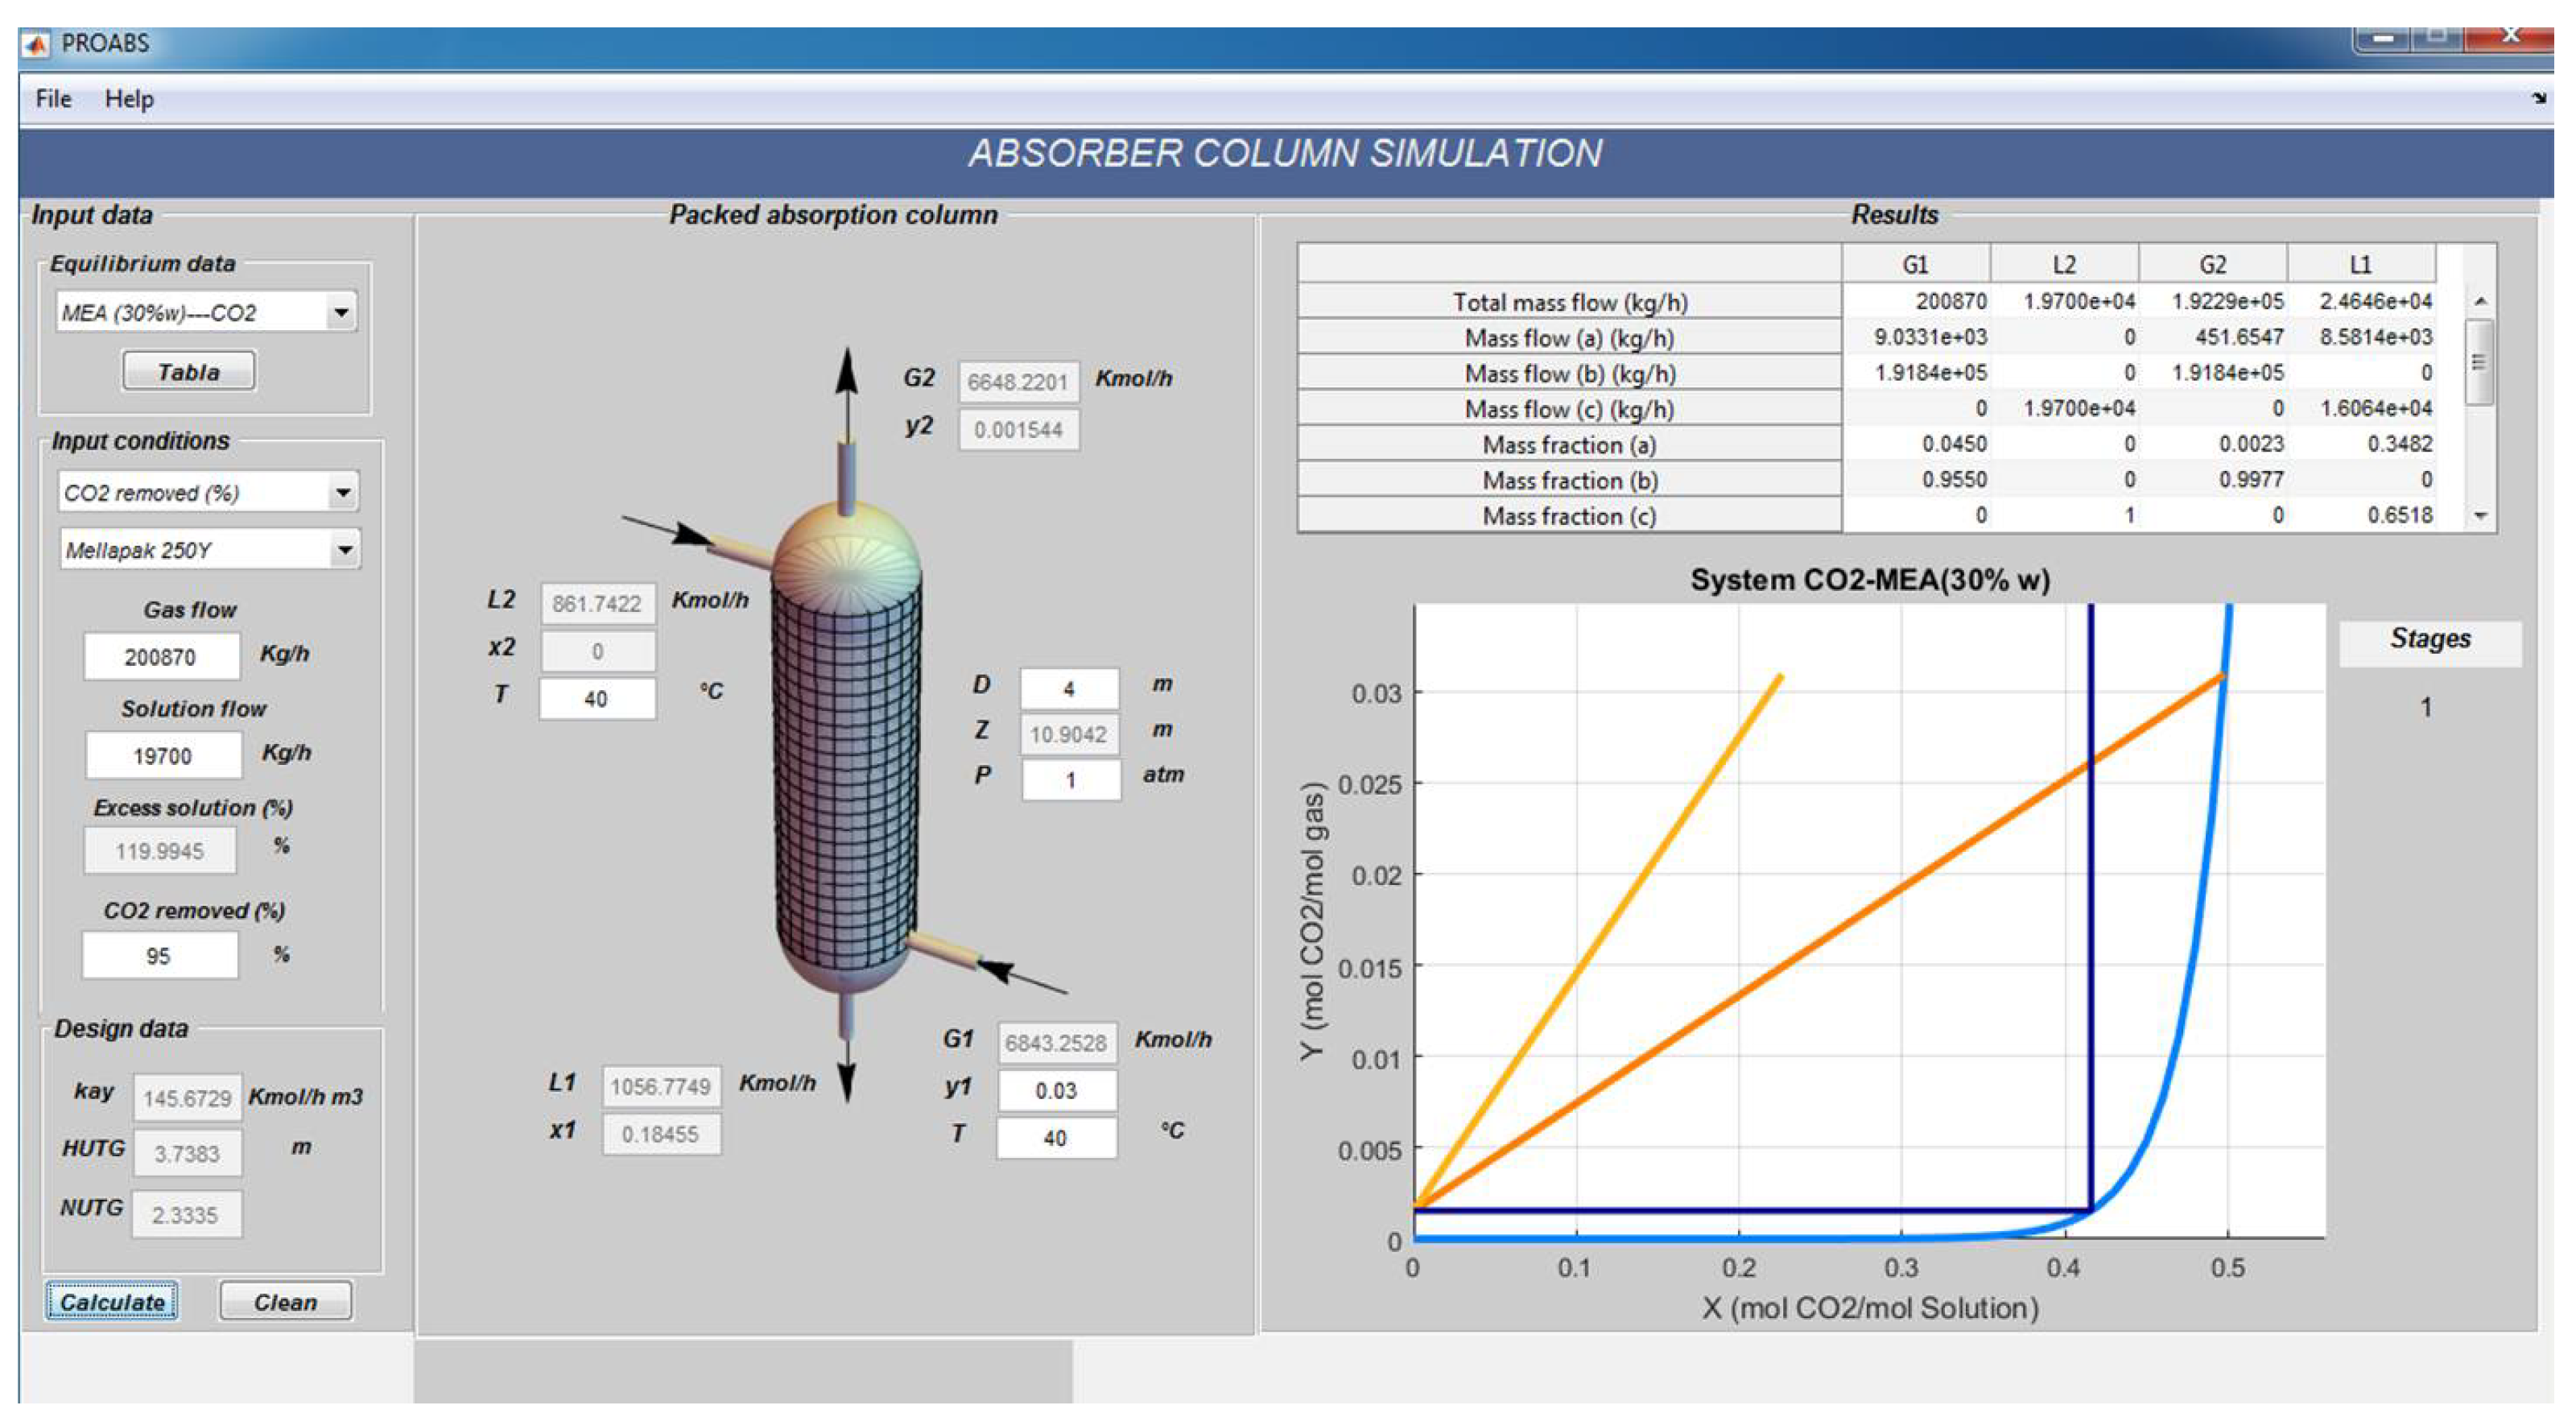Select the CO2 removed percentage field

(160, 956)
